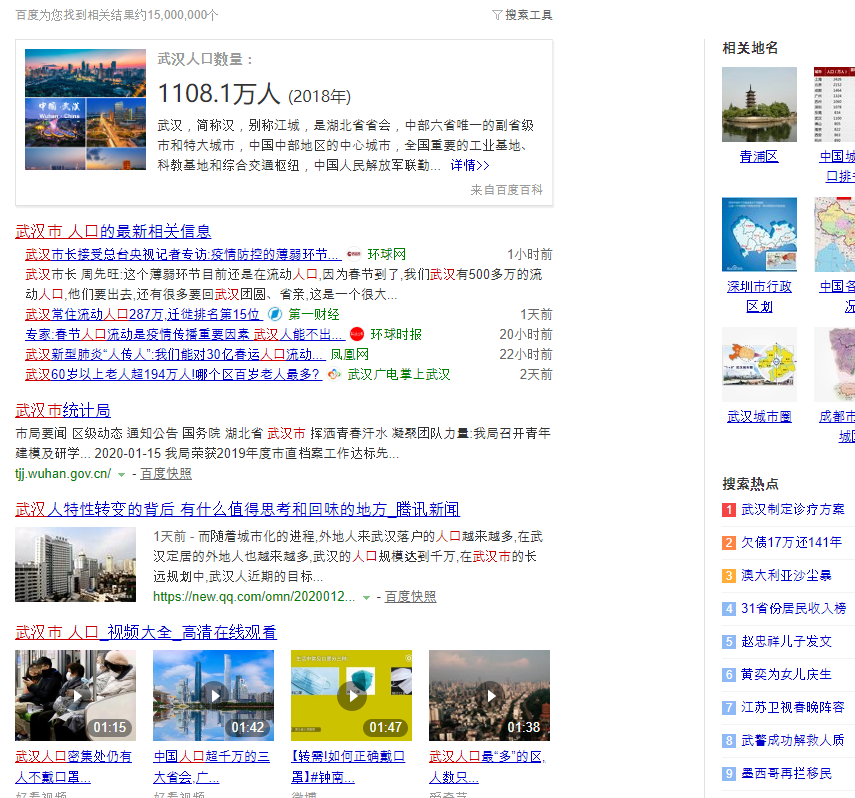Open hot search 武警成功解救人质

(x=792, y=740)
